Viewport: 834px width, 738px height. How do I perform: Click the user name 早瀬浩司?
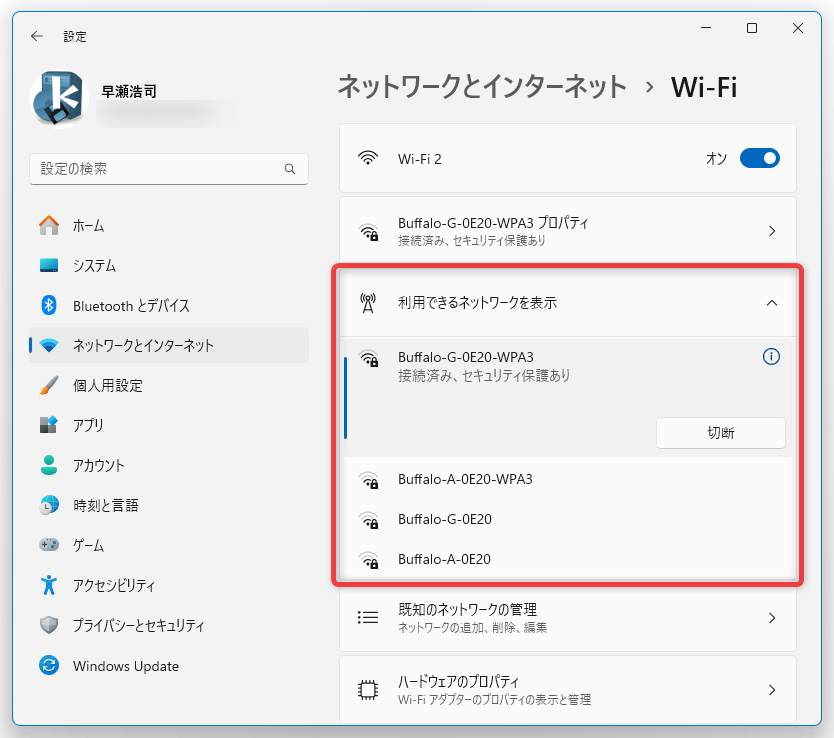(129, 91)
